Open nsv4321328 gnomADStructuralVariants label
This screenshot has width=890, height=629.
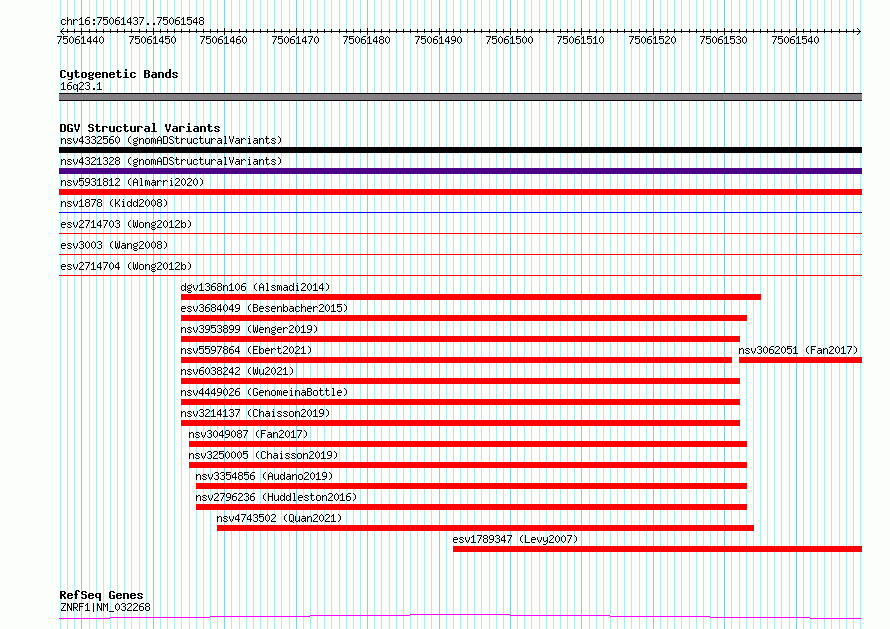click(x=171, y=161)
